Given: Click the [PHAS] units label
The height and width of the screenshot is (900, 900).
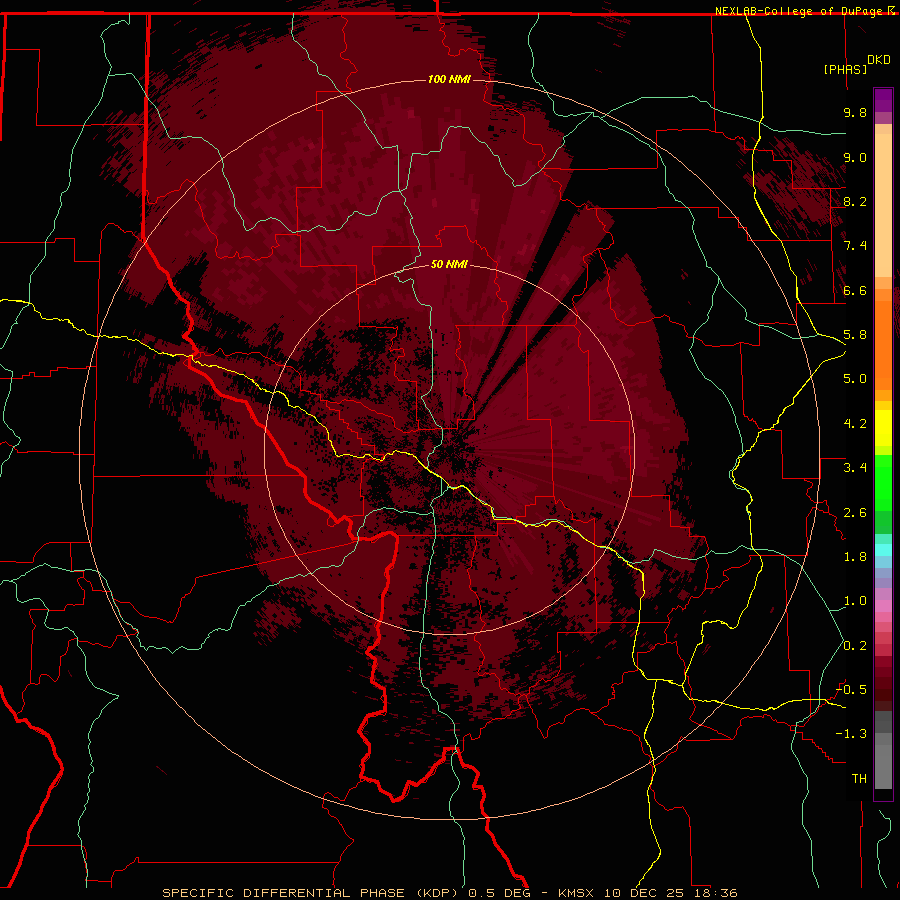Looking at the screenshot, I should pos(845,69).
